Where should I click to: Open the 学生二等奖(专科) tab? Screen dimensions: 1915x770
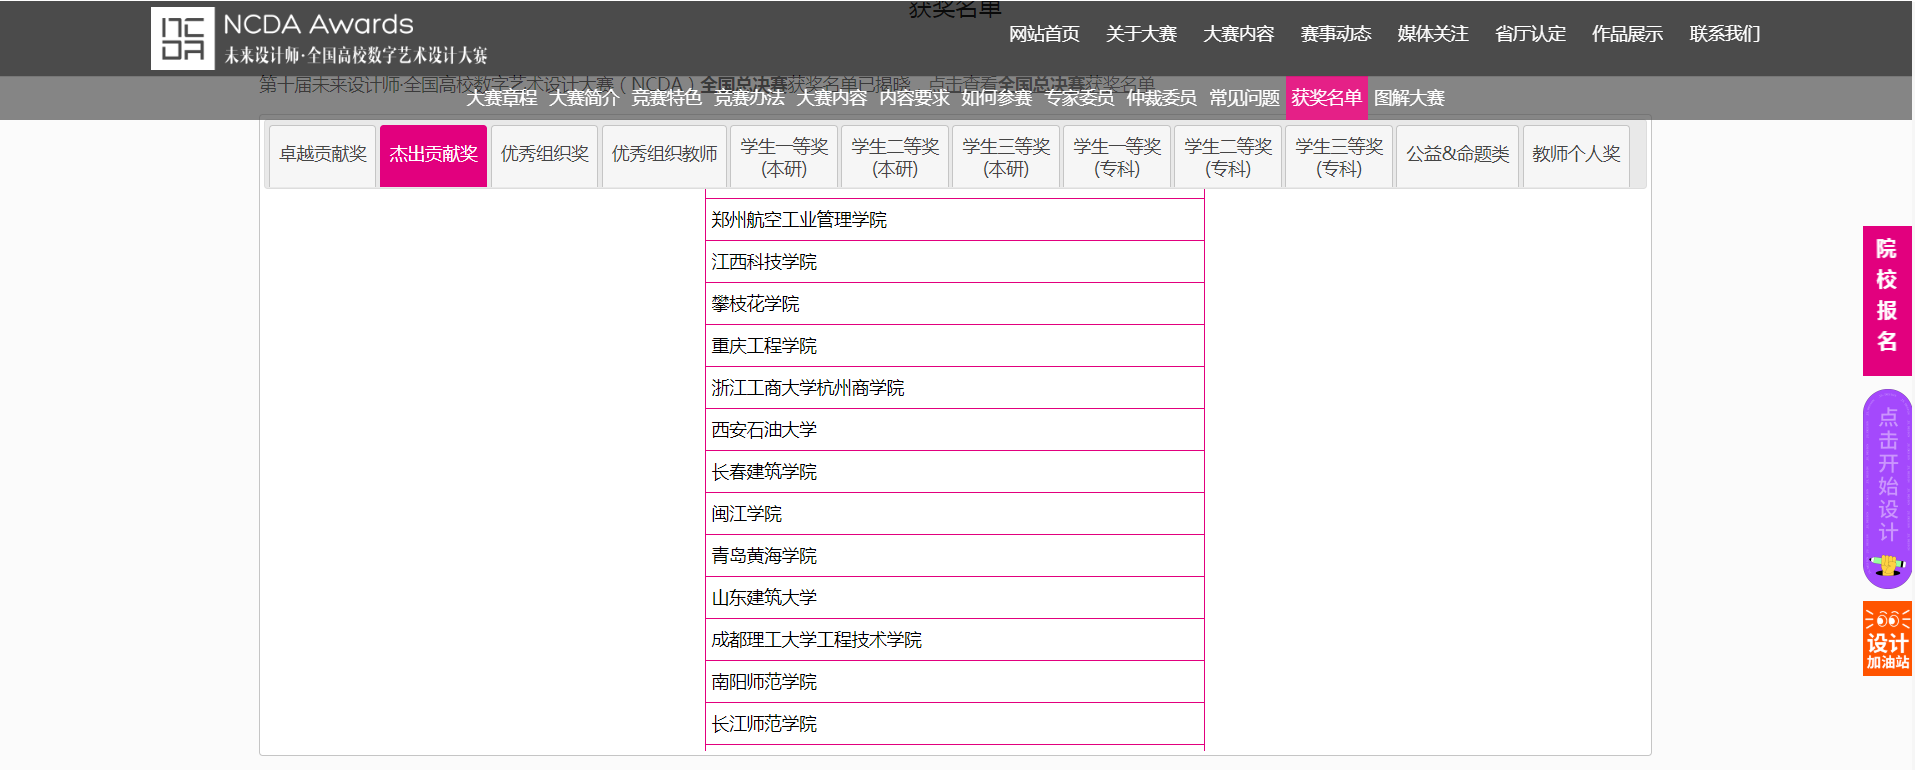[1228, 157]
